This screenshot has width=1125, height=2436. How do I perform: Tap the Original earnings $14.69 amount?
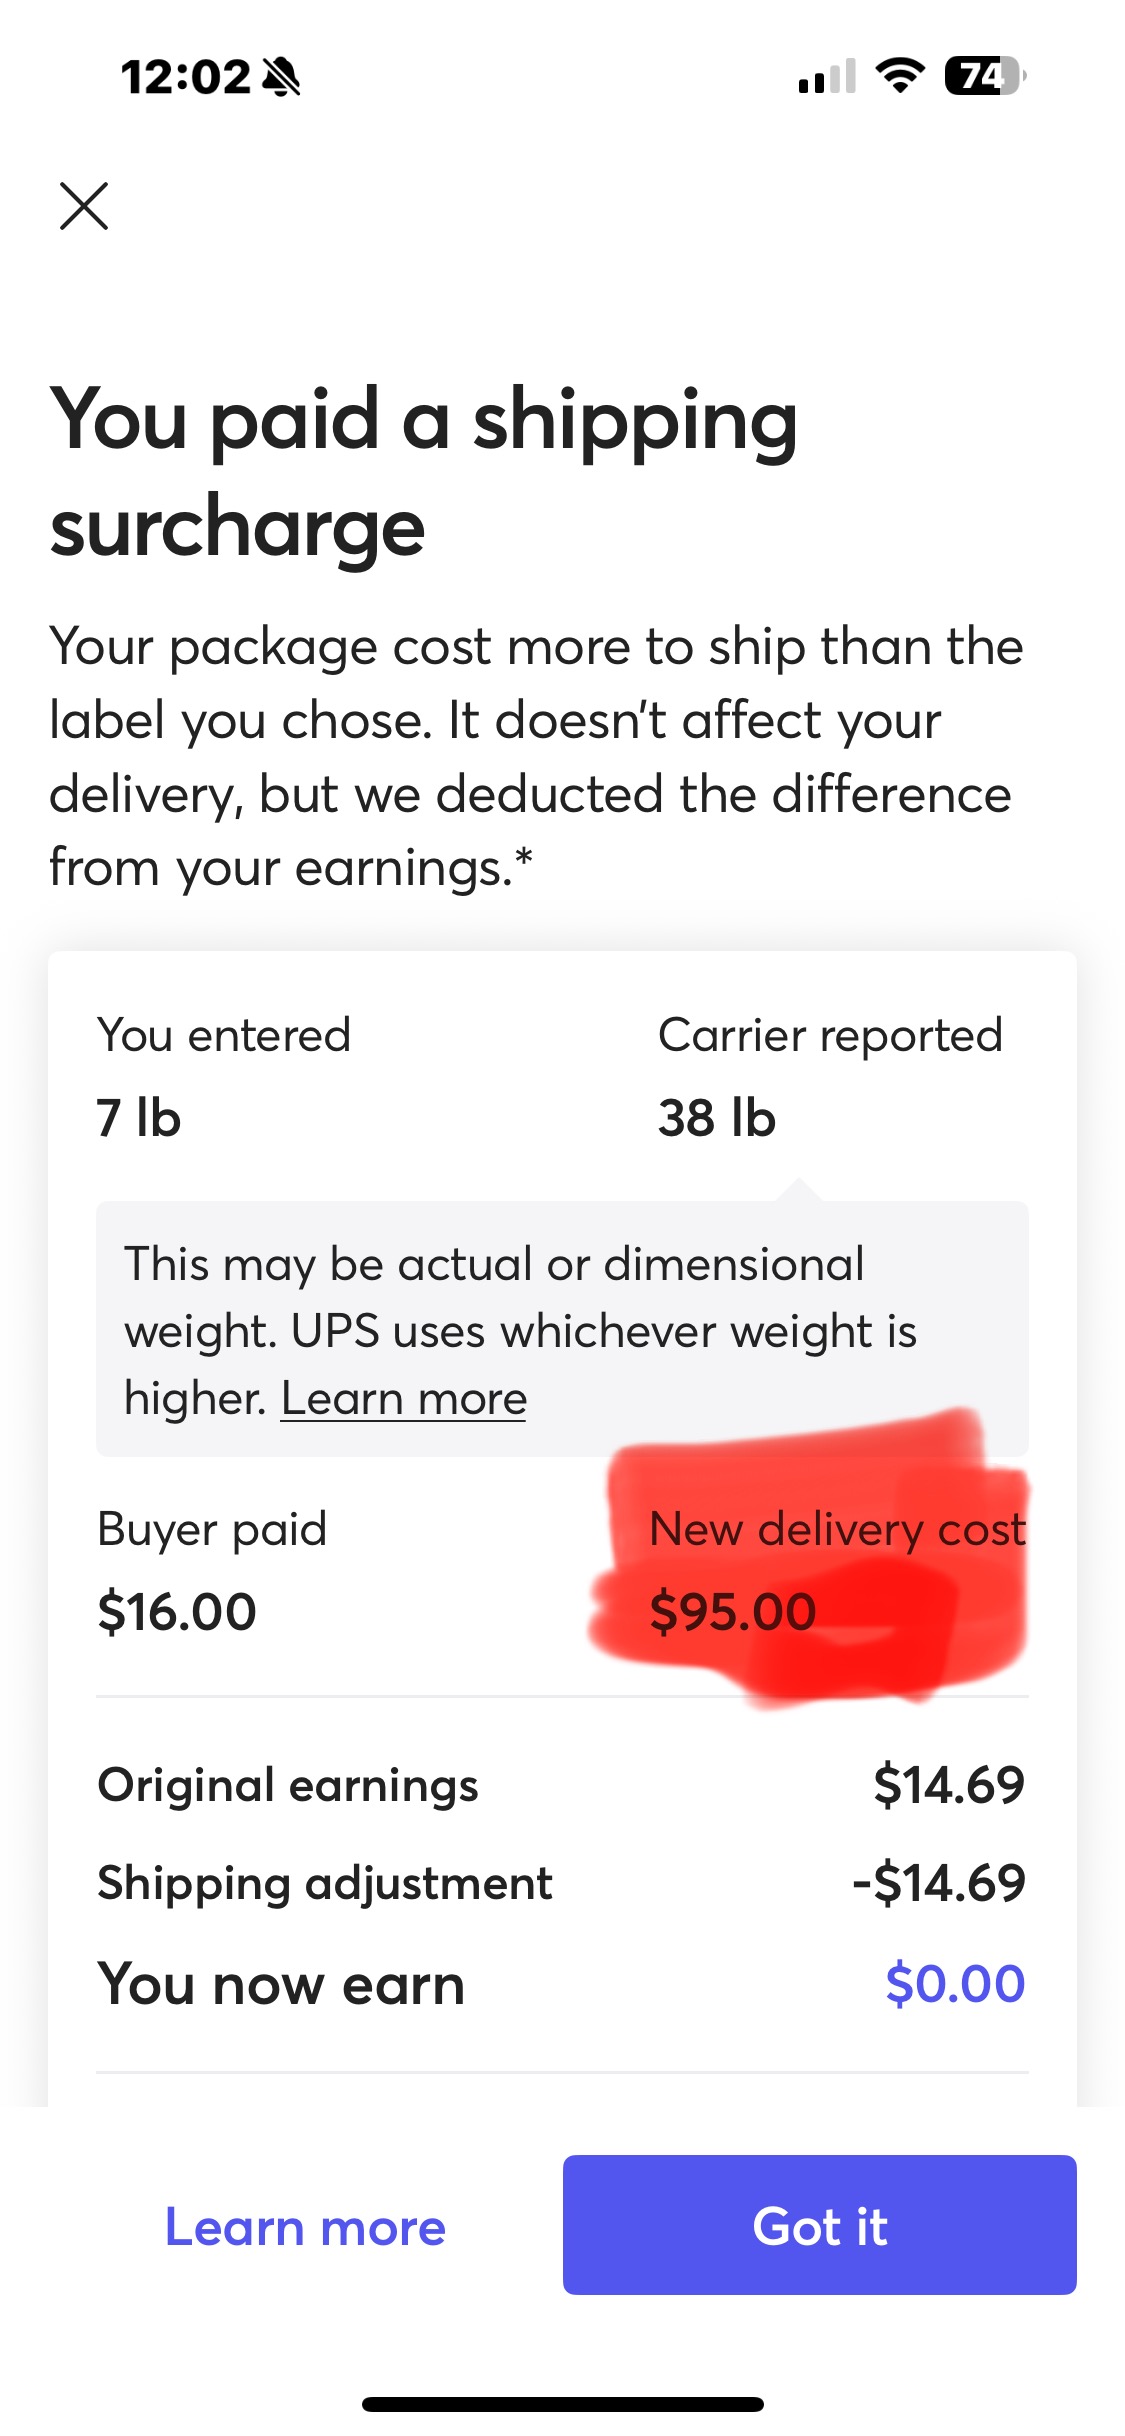(x=948, y=1786)
